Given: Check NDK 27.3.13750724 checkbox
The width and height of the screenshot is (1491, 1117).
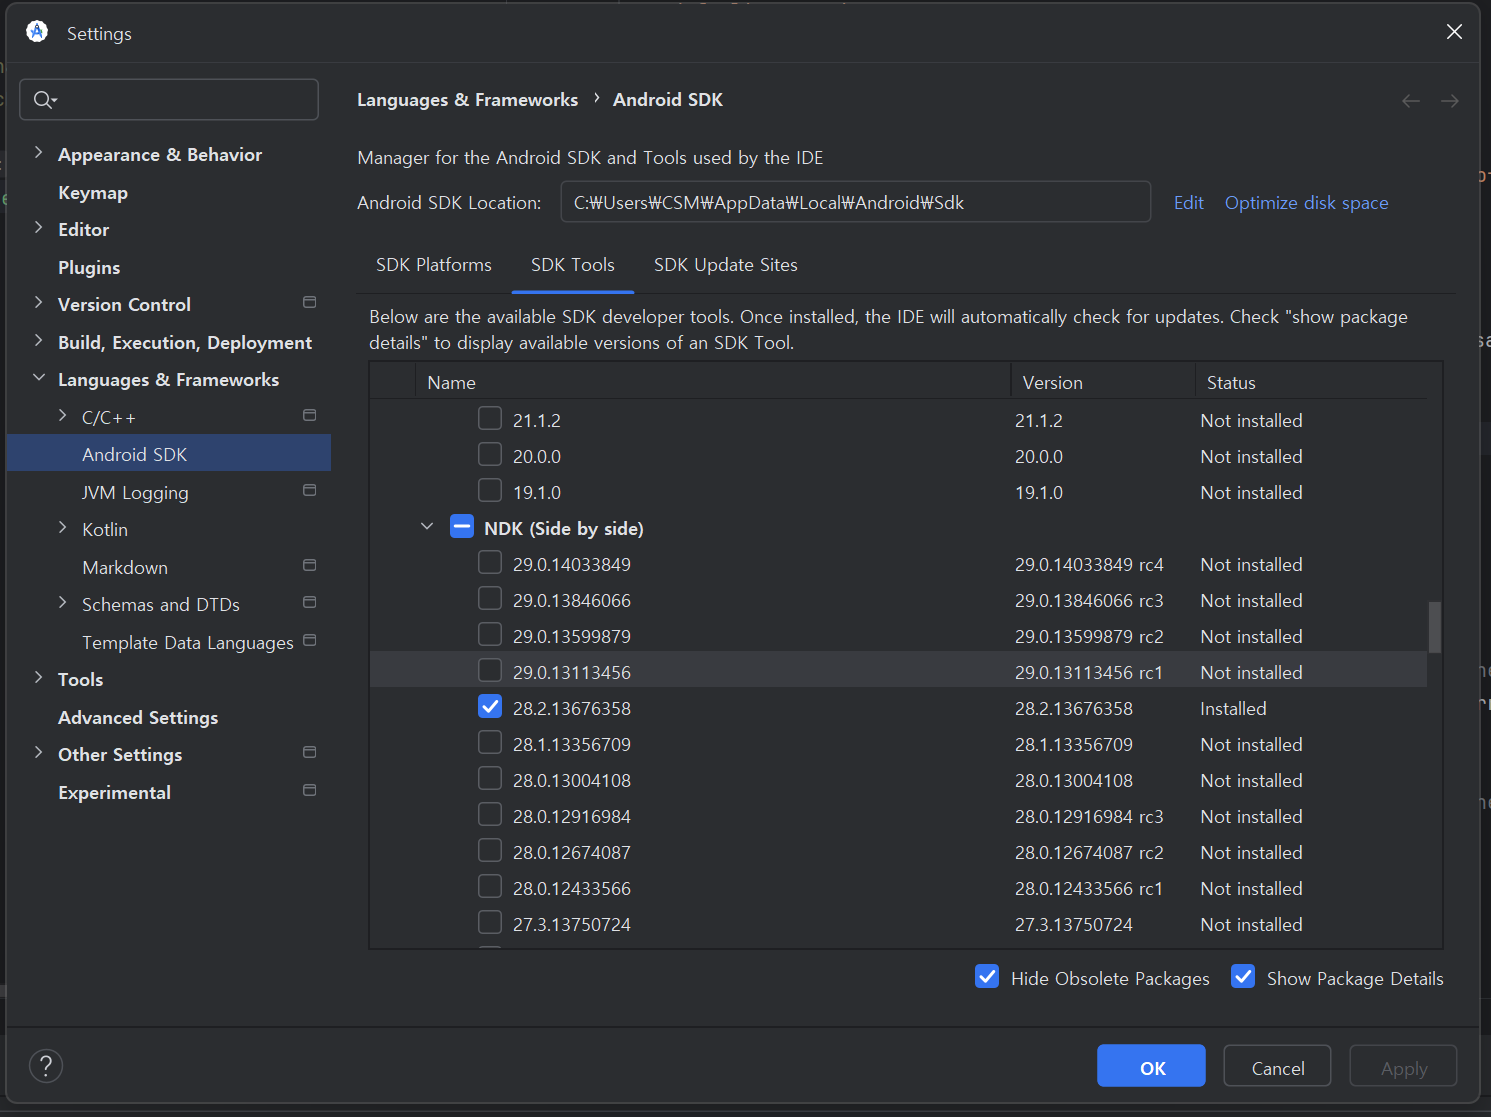Looking at the screenshot, I should (490, 922).
